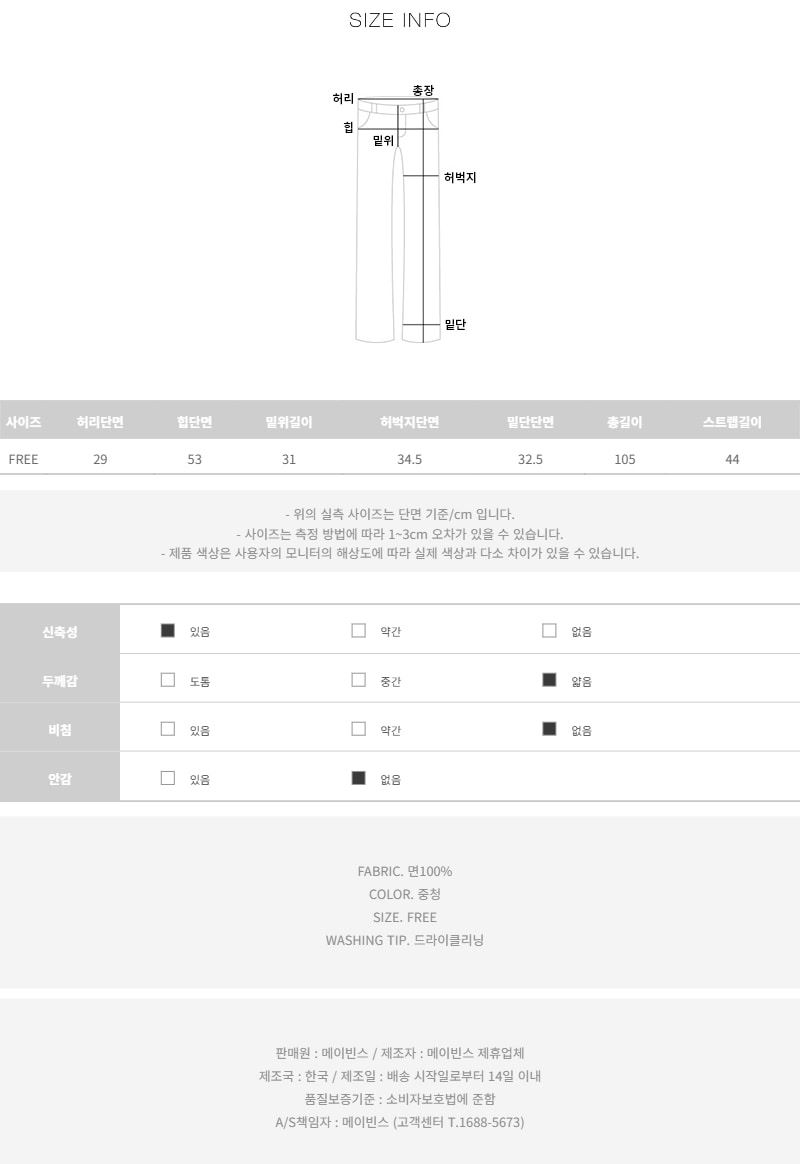Click the 허리단면 column header
This screenshot has width=800, height=1164.
(100, 422)
